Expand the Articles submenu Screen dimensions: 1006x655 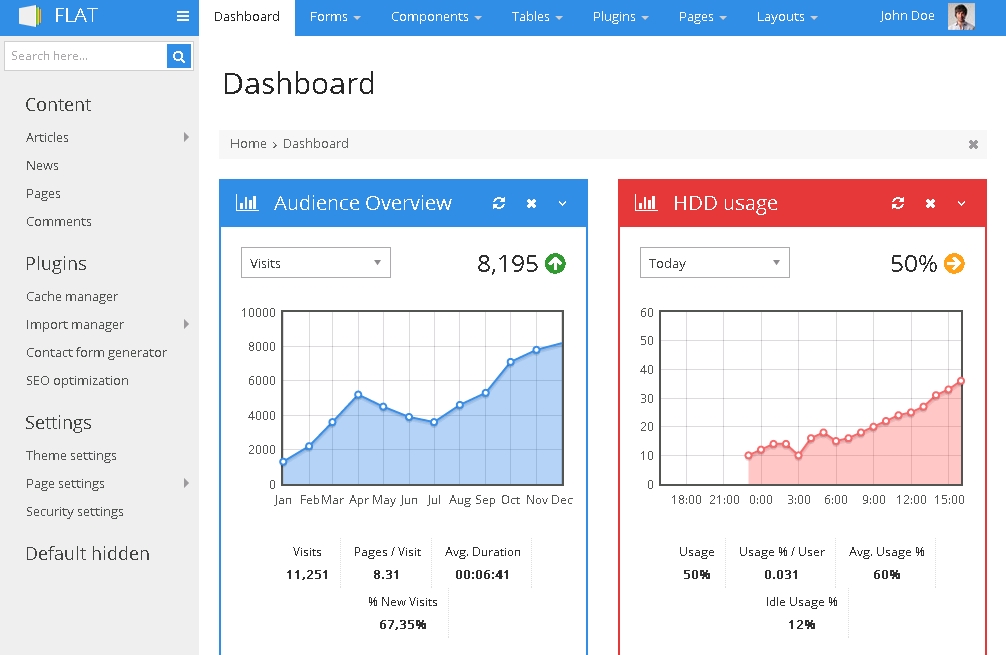(x=186, y=137)
